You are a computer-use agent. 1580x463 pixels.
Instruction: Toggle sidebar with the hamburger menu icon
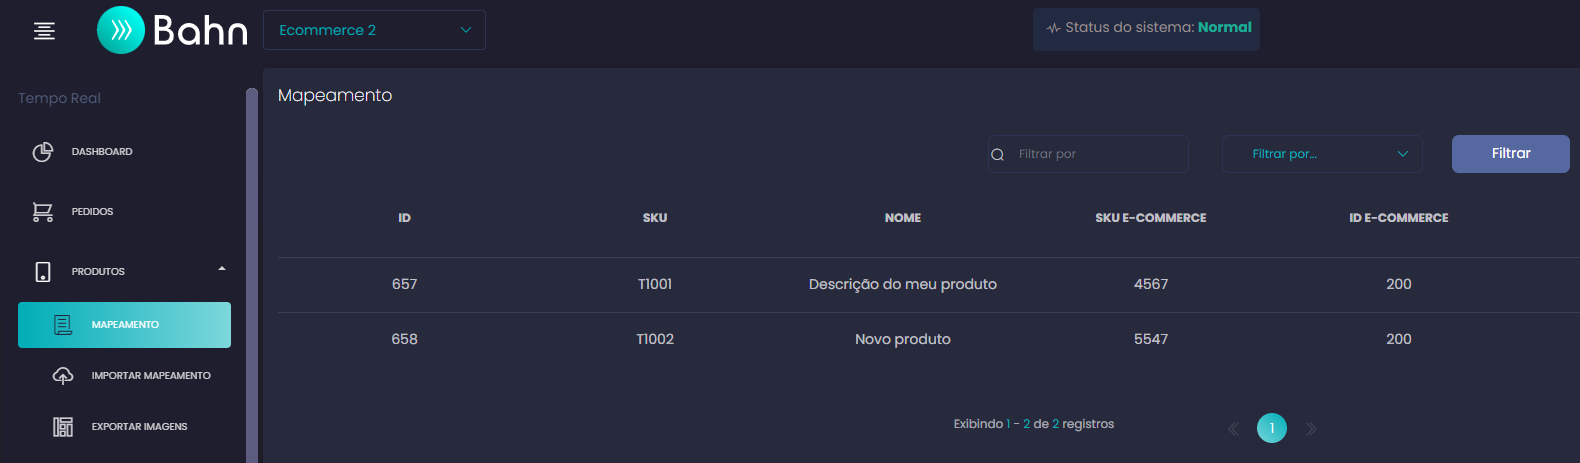pos(44,31)
